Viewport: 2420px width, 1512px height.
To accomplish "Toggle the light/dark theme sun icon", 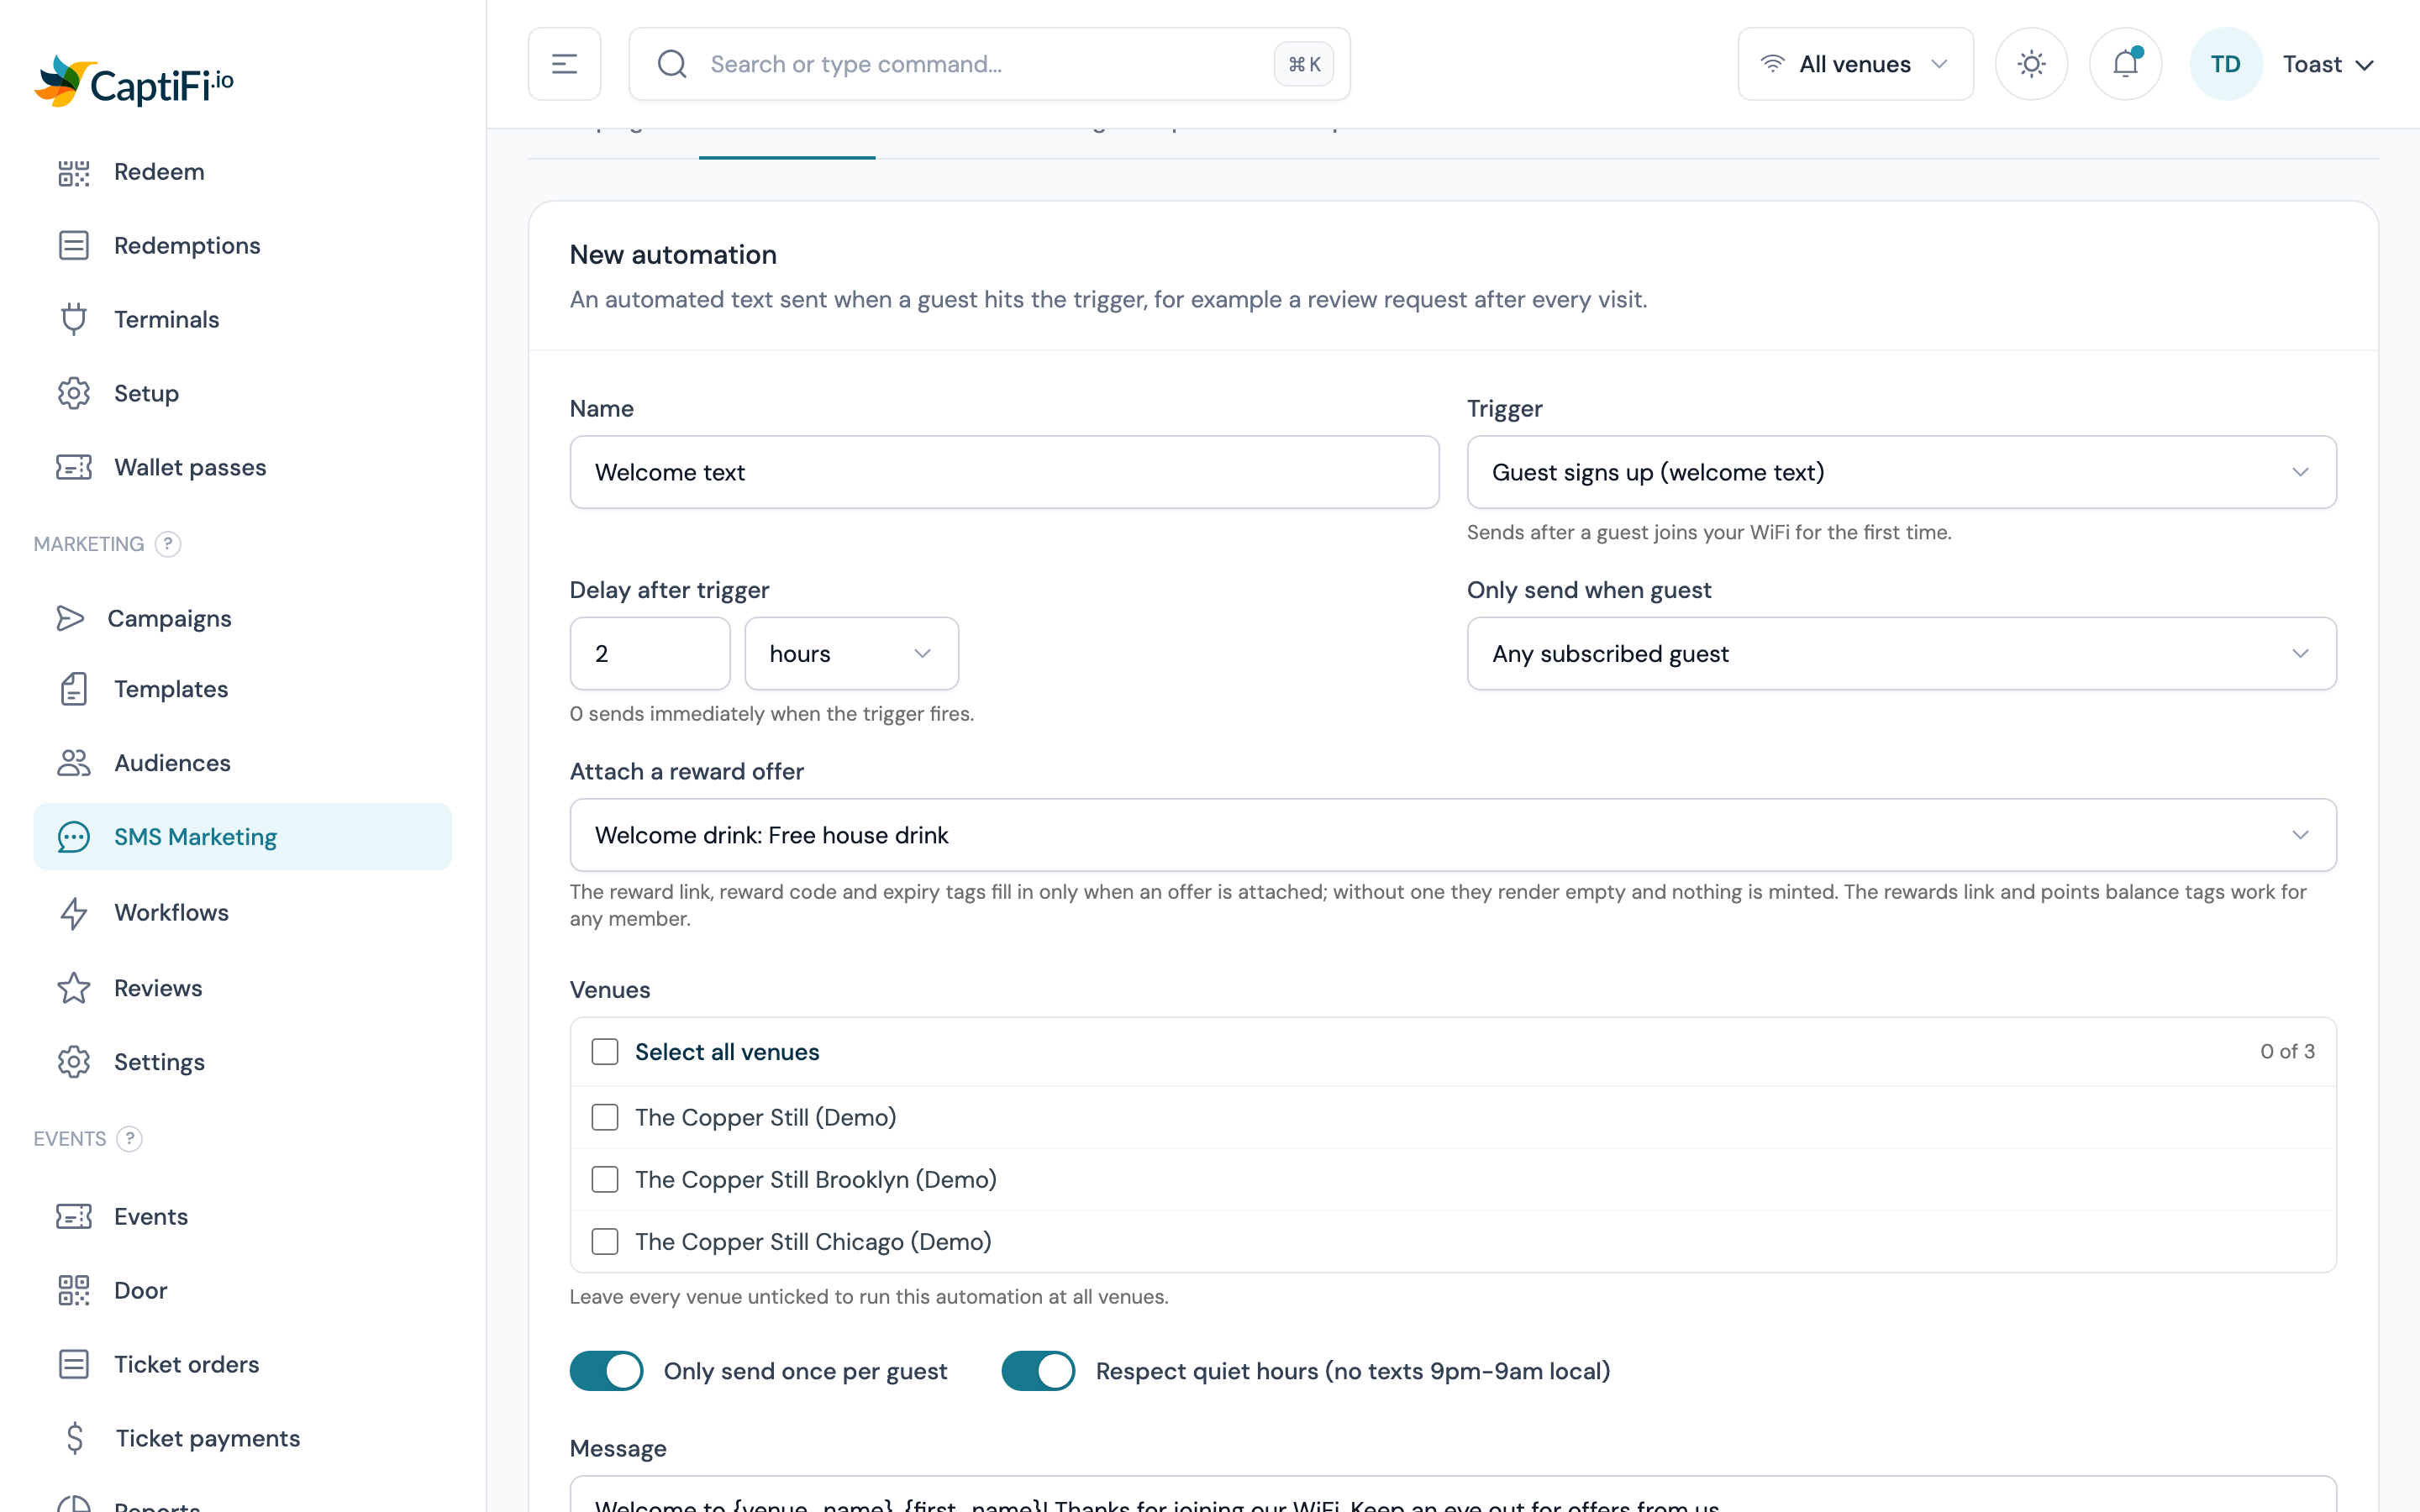I will pos(2031,64).
